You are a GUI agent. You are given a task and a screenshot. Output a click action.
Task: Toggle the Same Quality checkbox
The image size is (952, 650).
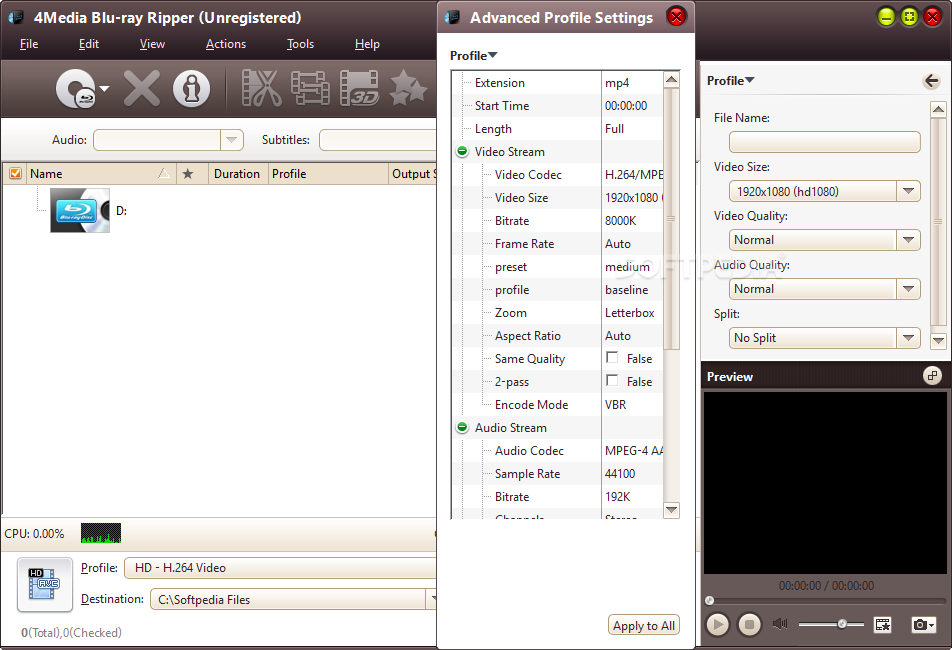[x=612, y=358]
